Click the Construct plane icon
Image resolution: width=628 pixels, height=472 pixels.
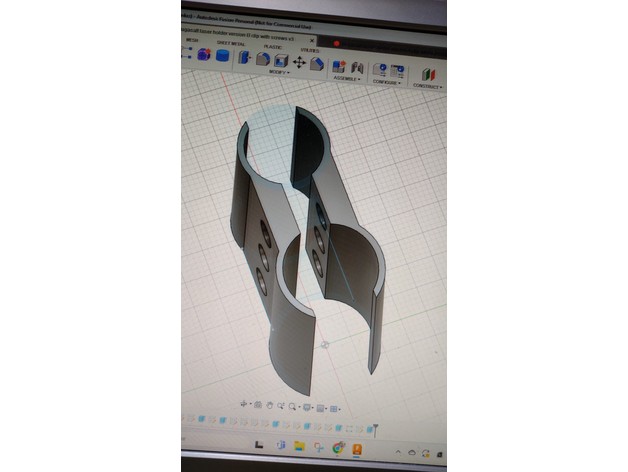(x=428, y=74)
